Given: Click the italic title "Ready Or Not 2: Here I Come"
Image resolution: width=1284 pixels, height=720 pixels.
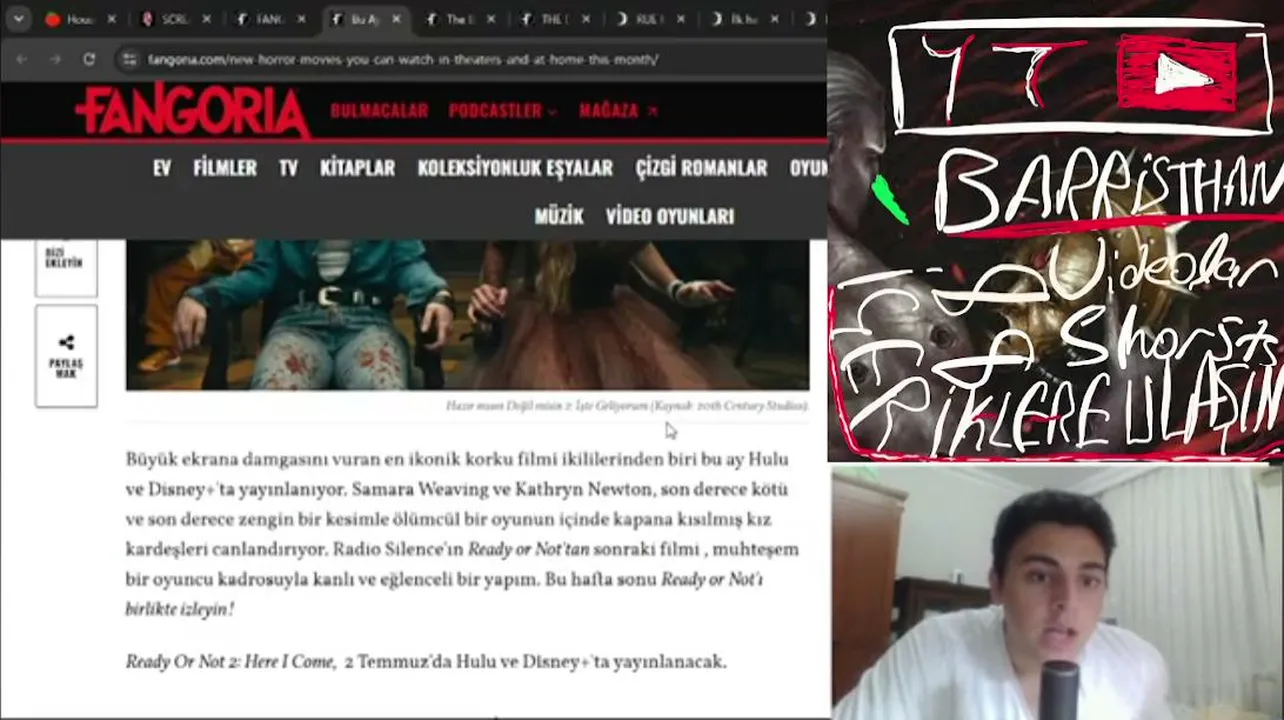Looking at the screenshot, I should pos(229,662).
